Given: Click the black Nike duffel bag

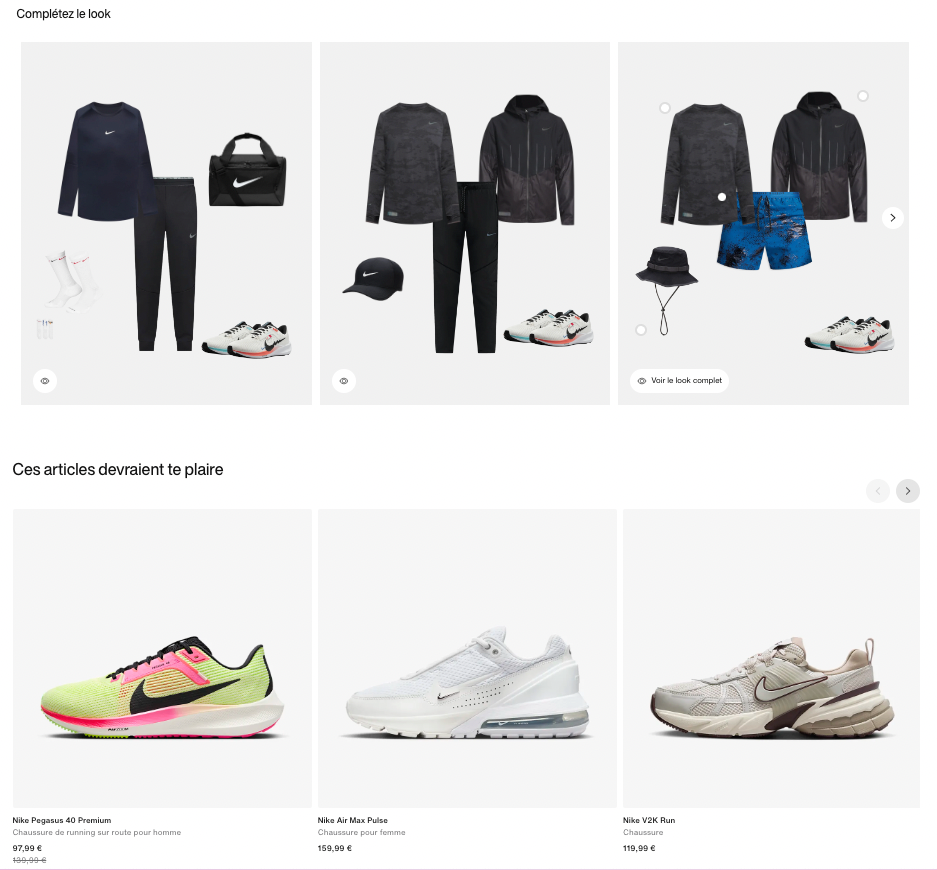Looking at the screenshot, I should tap(247, 170).
